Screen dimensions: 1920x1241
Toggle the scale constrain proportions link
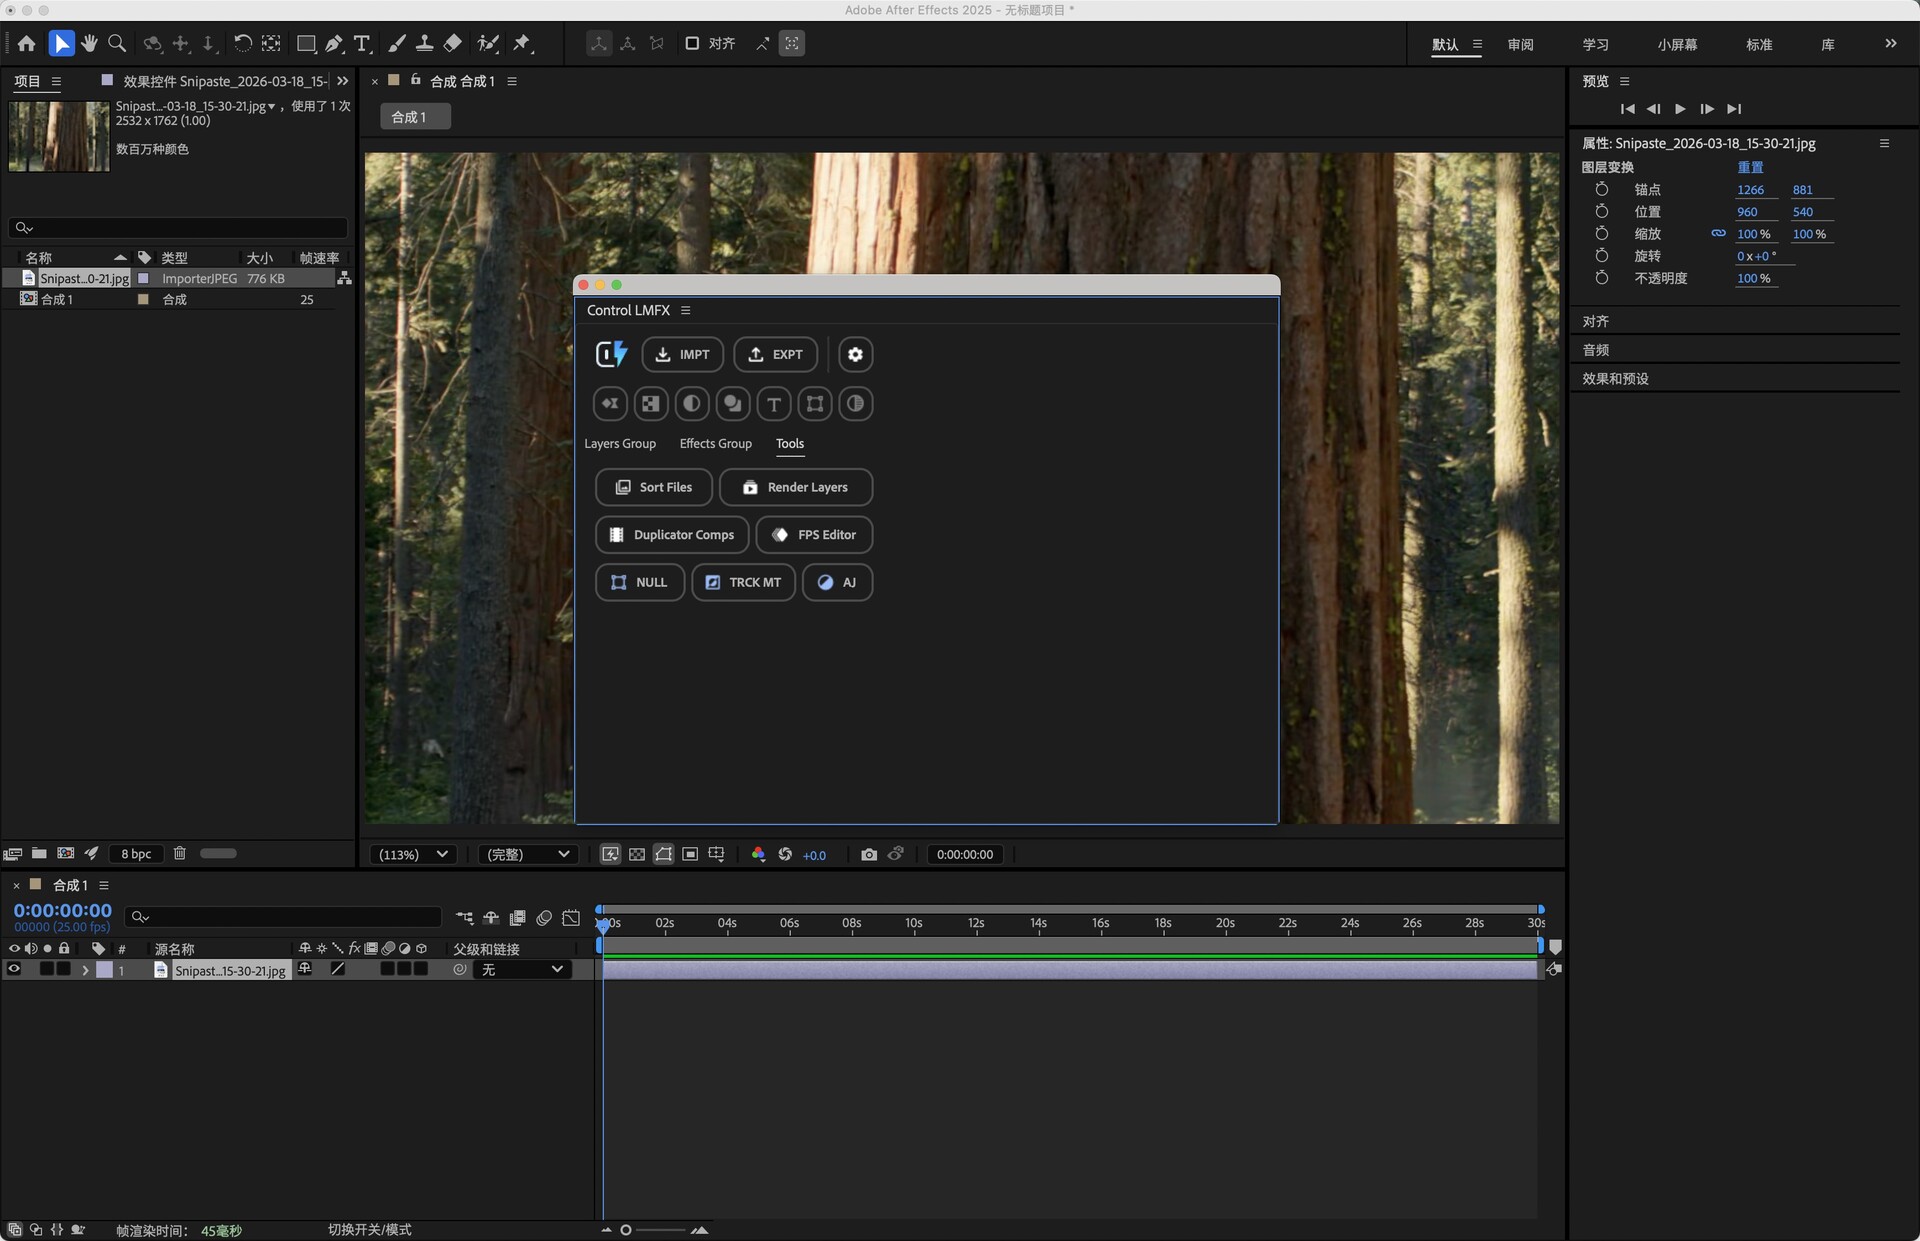coord(1718,234)
